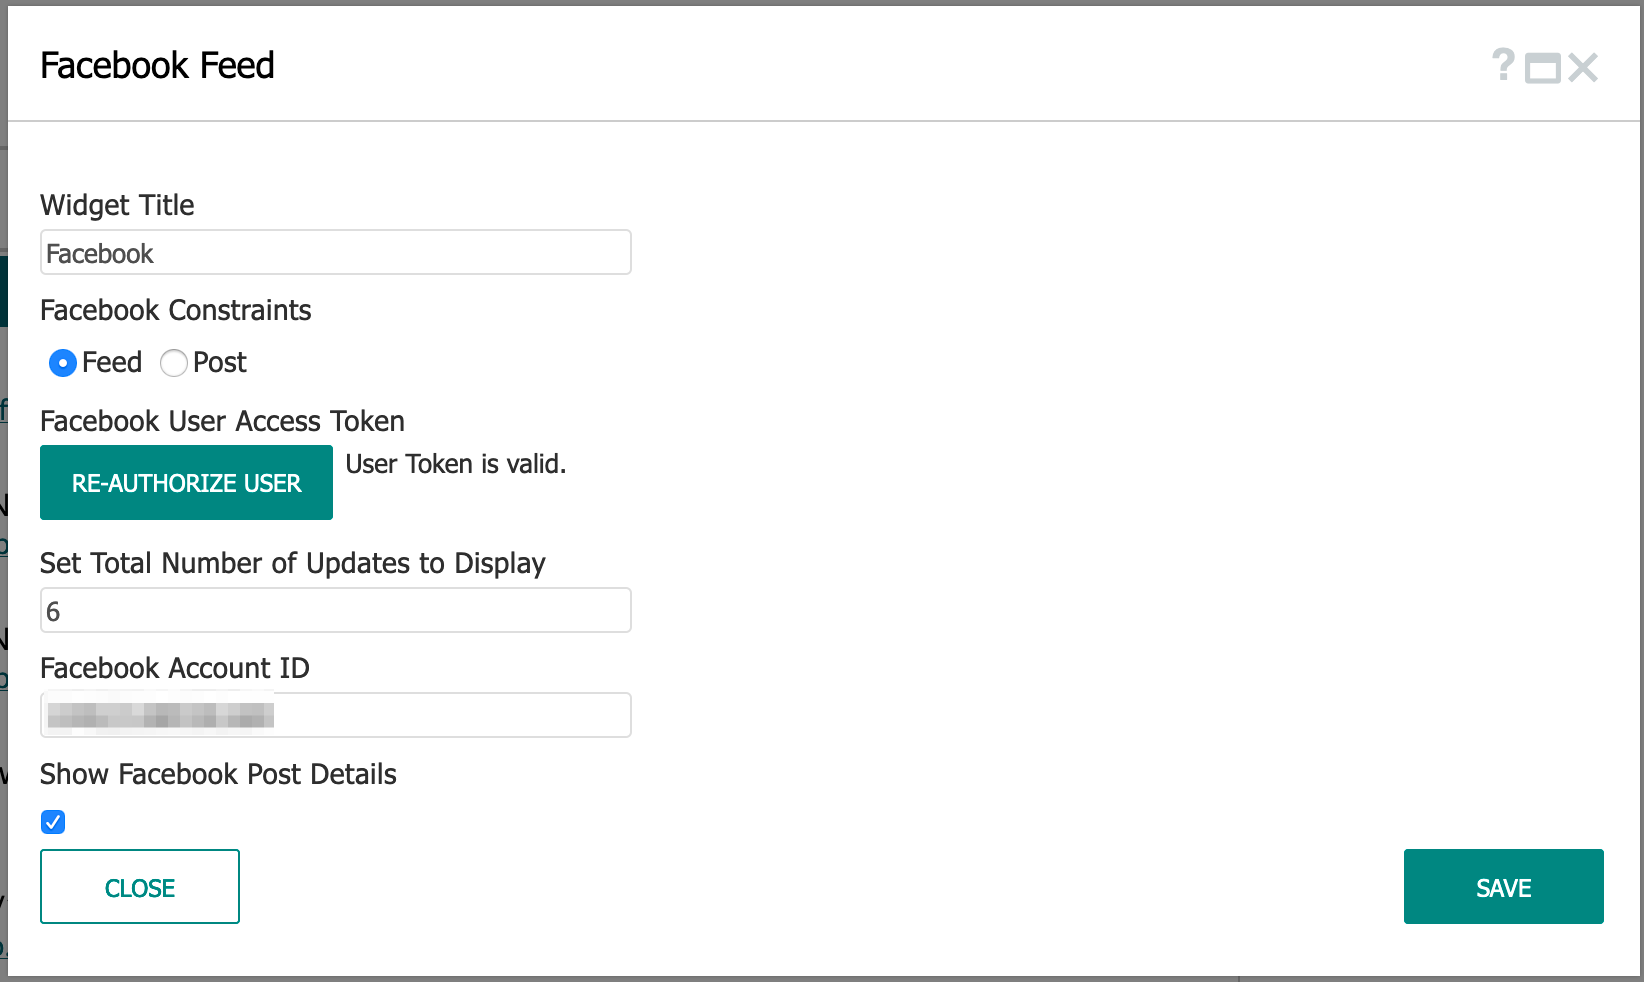Screen dimensions: 1644x982
Task: Click the number of updates input field
Action: [336, 611]
